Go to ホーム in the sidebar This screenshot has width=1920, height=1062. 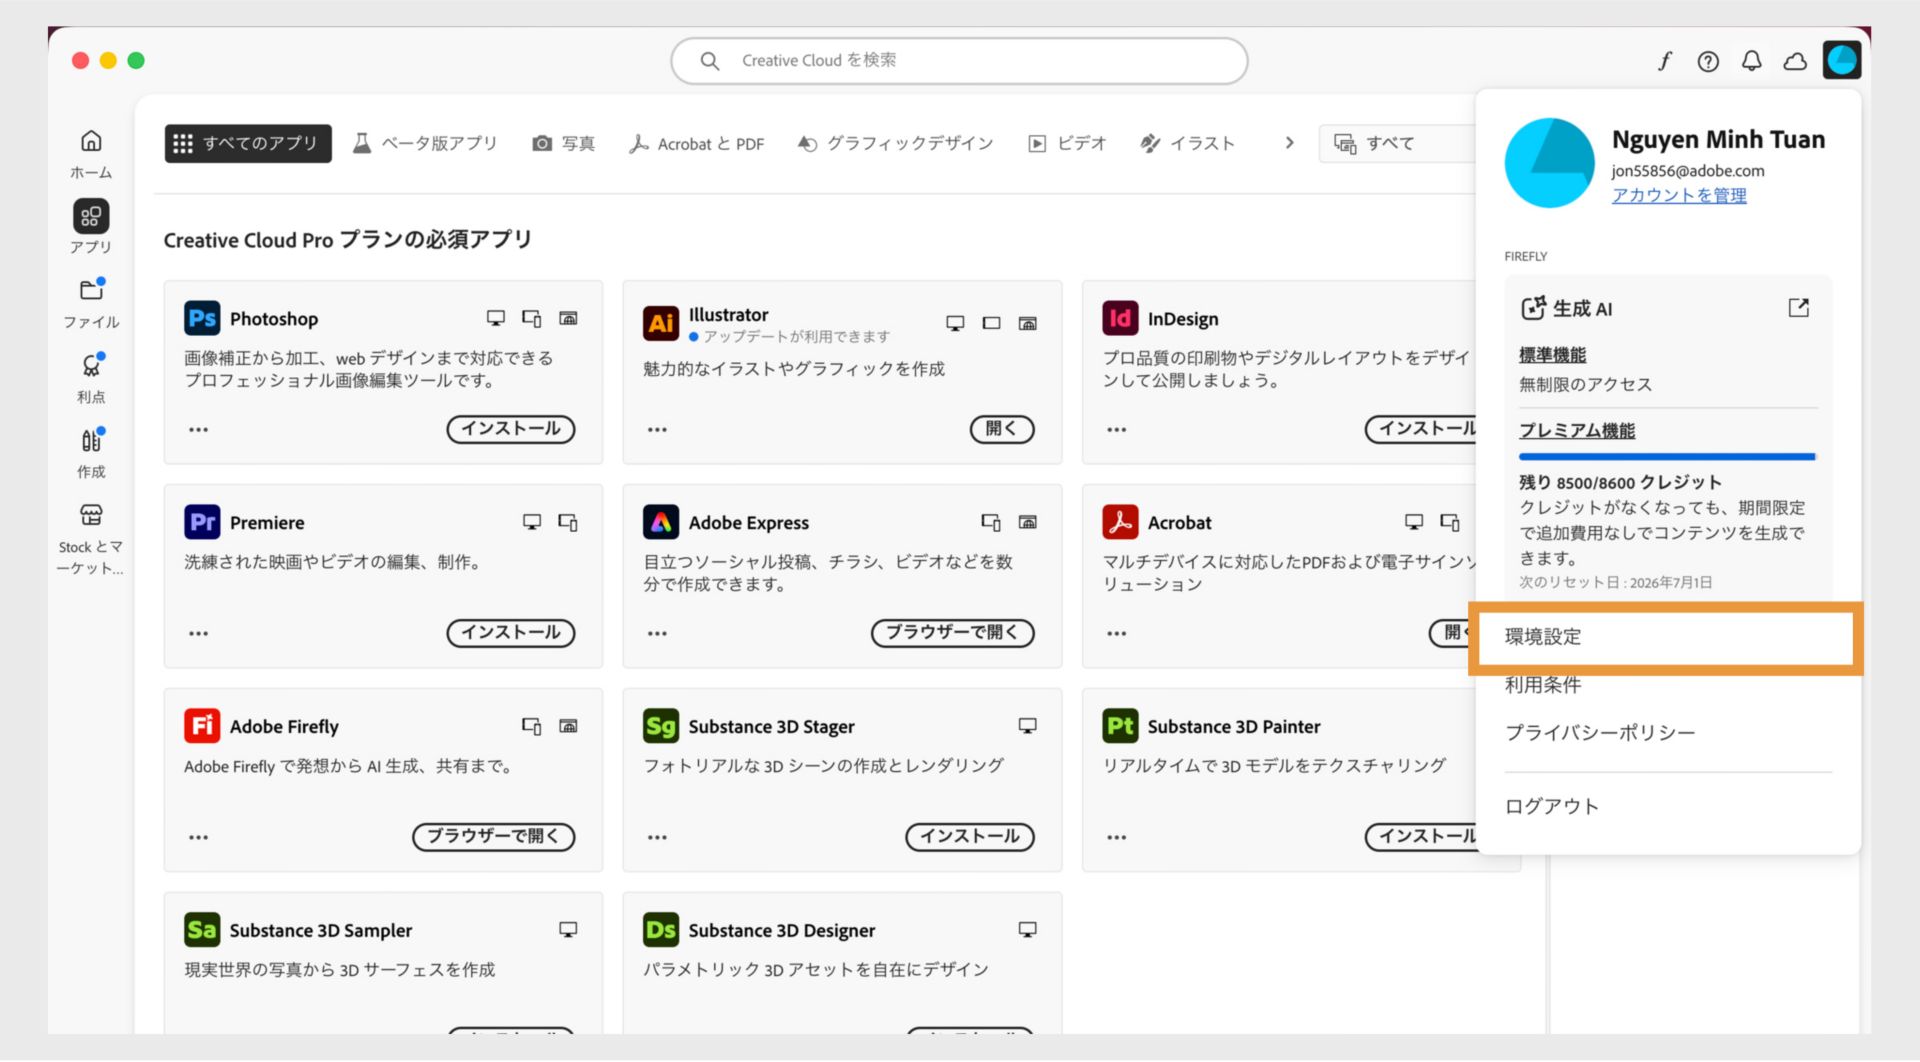click(91, 154)
